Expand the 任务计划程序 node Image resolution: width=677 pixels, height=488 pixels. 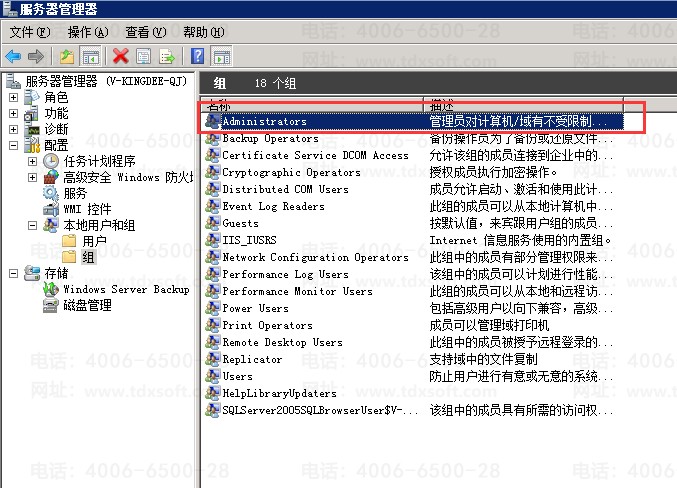32,161
